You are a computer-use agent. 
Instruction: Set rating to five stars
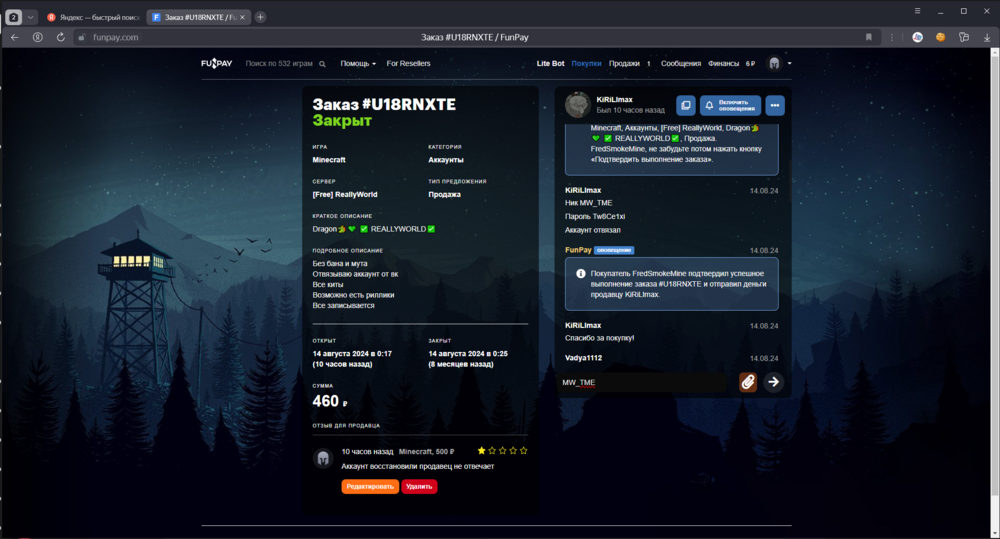(524, 450)
